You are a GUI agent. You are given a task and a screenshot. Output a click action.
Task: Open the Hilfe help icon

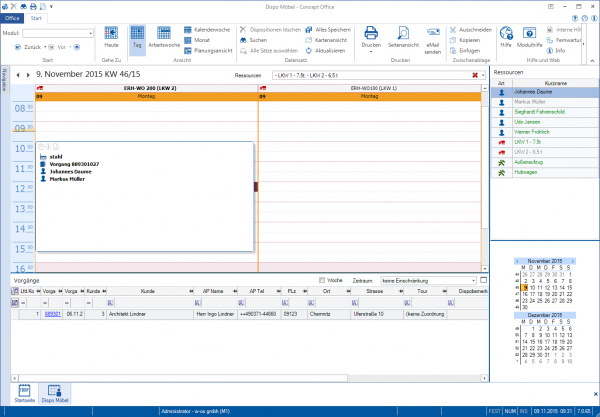pyautogui.click(x=506, y=35)
